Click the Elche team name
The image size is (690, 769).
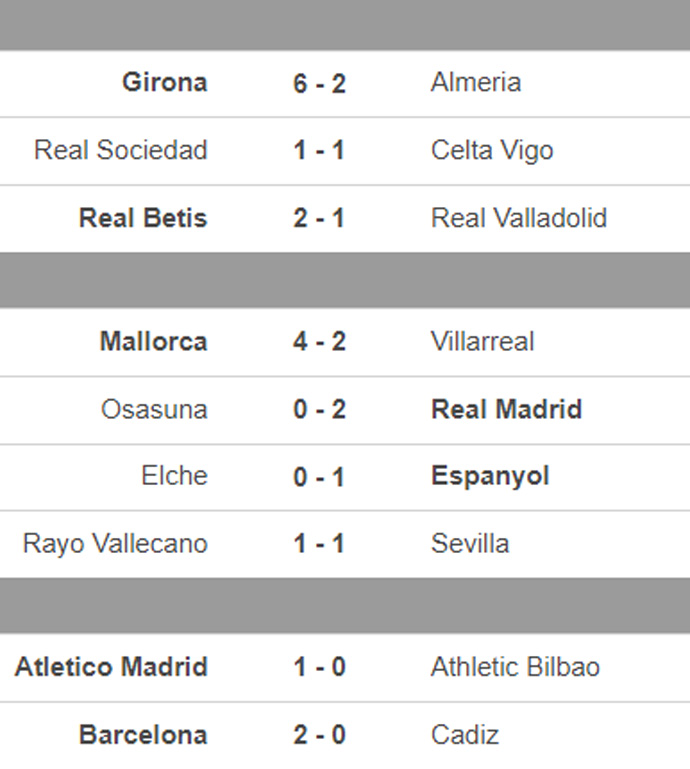(174, 476)
